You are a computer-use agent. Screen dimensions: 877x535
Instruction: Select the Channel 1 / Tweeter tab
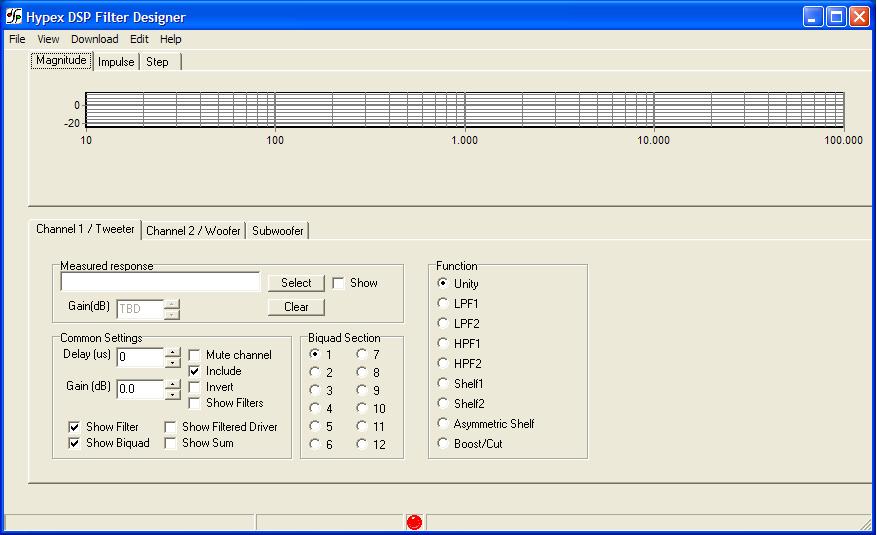[85, 229]
